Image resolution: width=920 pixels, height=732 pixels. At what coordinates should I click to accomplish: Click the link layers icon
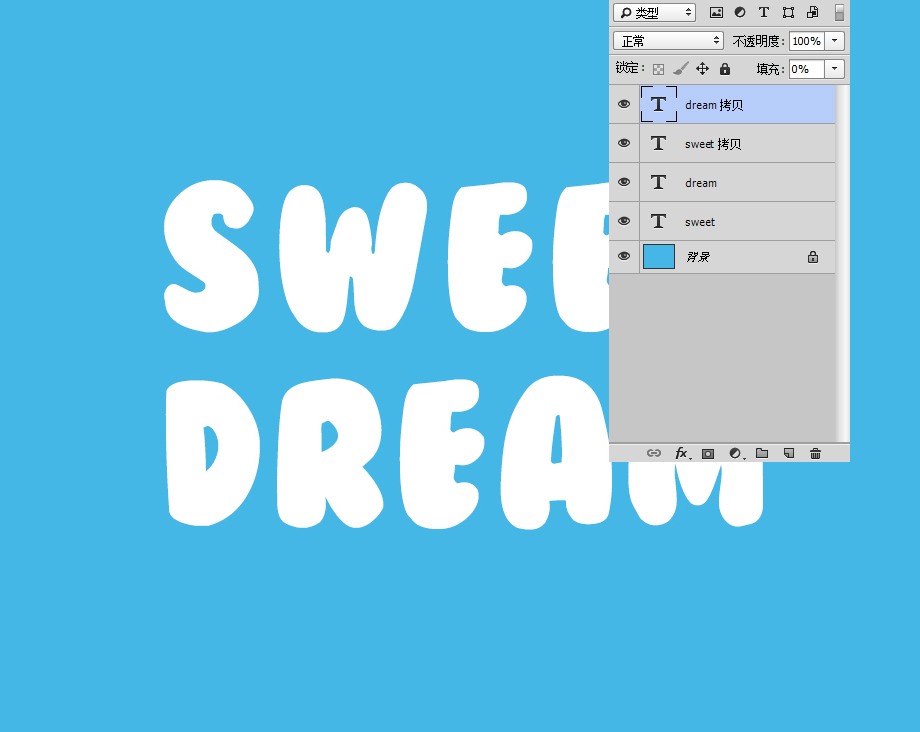(654, 453)
